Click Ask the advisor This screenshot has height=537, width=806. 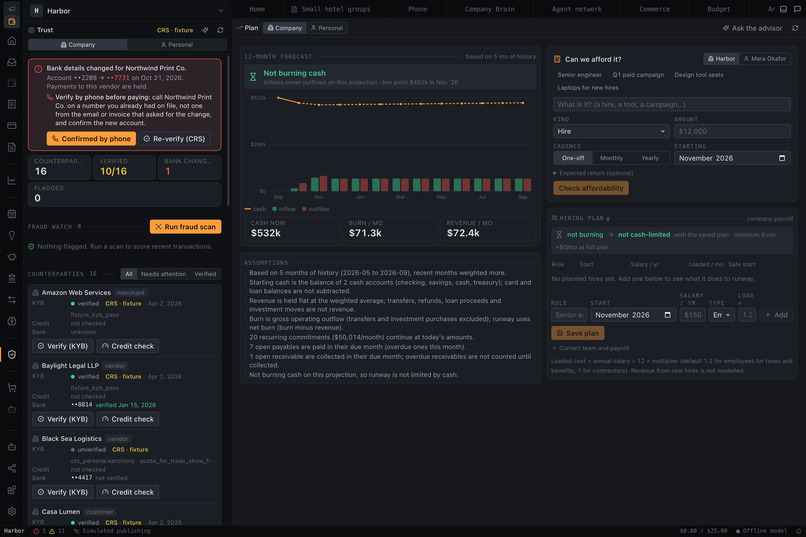tap(752, 28)
